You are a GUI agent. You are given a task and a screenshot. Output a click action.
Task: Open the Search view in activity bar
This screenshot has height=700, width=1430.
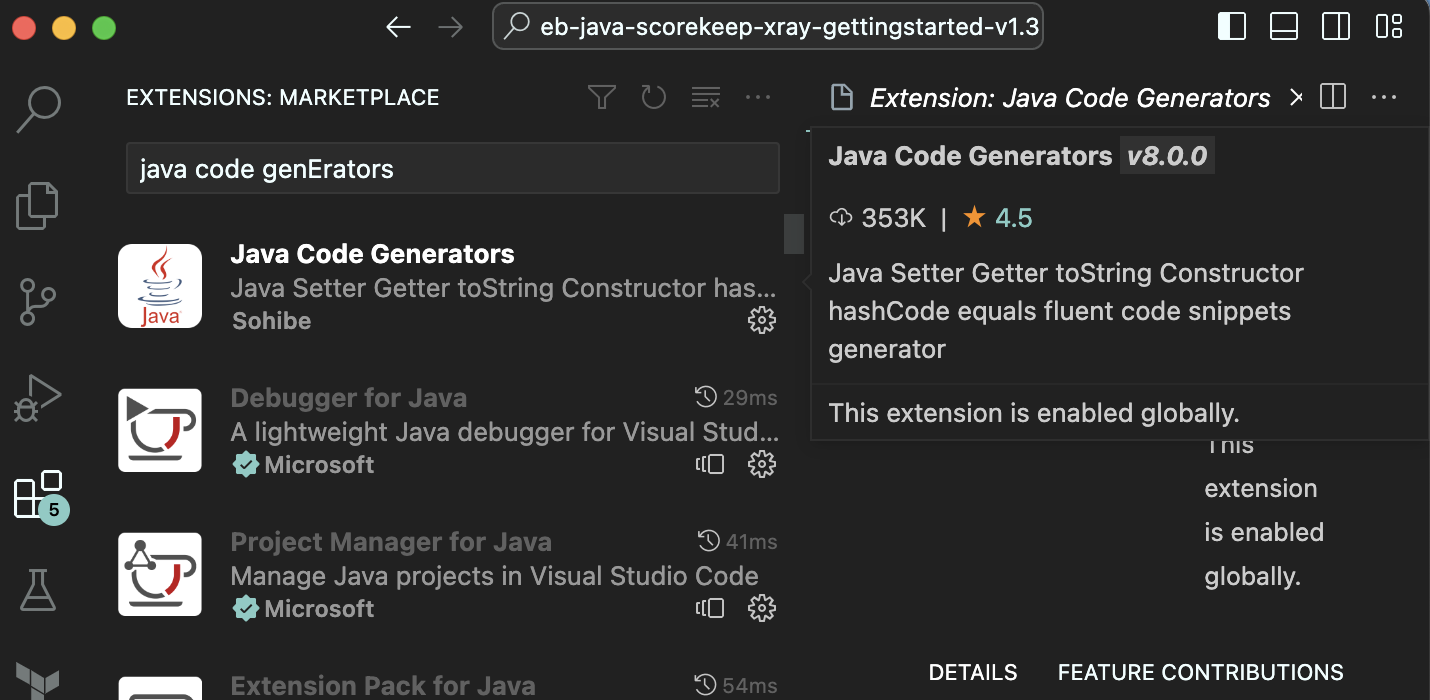[39, 108]
